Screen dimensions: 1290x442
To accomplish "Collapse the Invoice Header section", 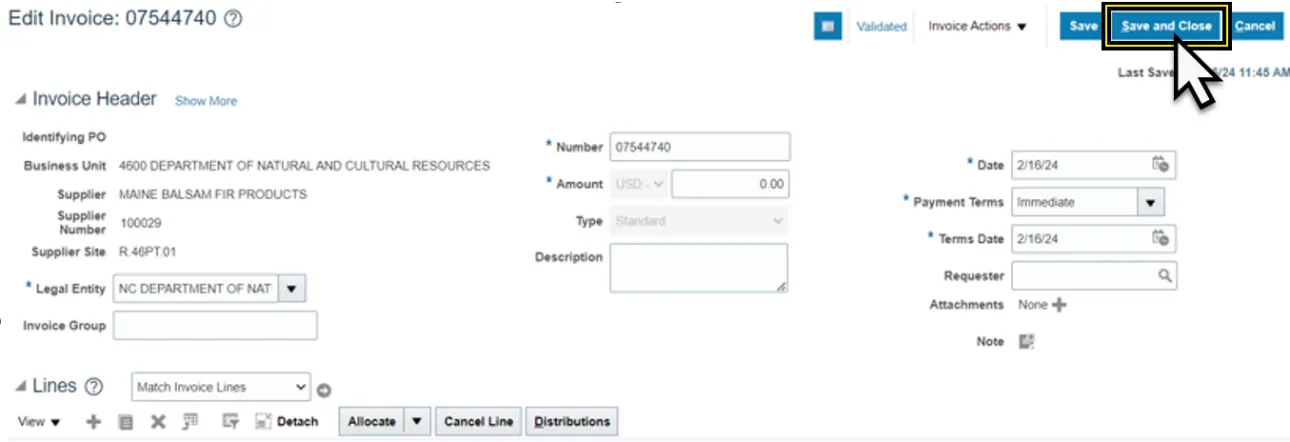I will click(x=20, y=100).
